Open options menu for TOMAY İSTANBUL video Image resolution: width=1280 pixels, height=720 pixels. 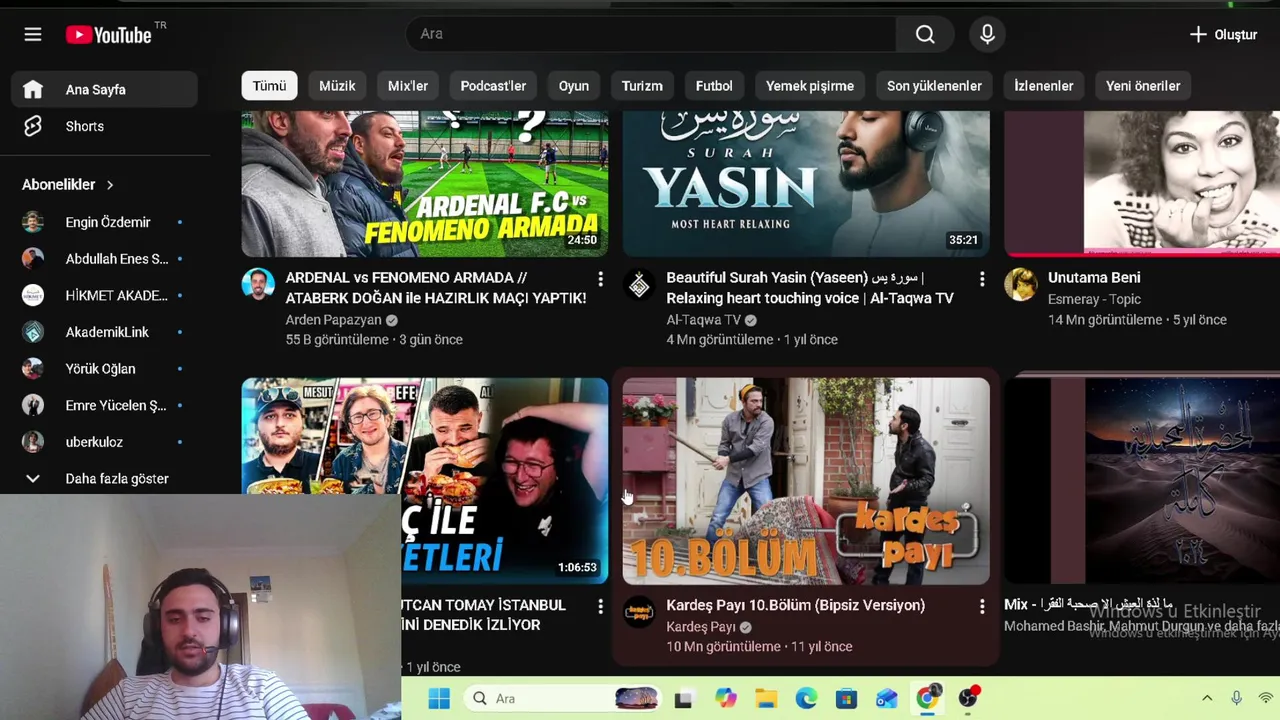click(600, 606)
